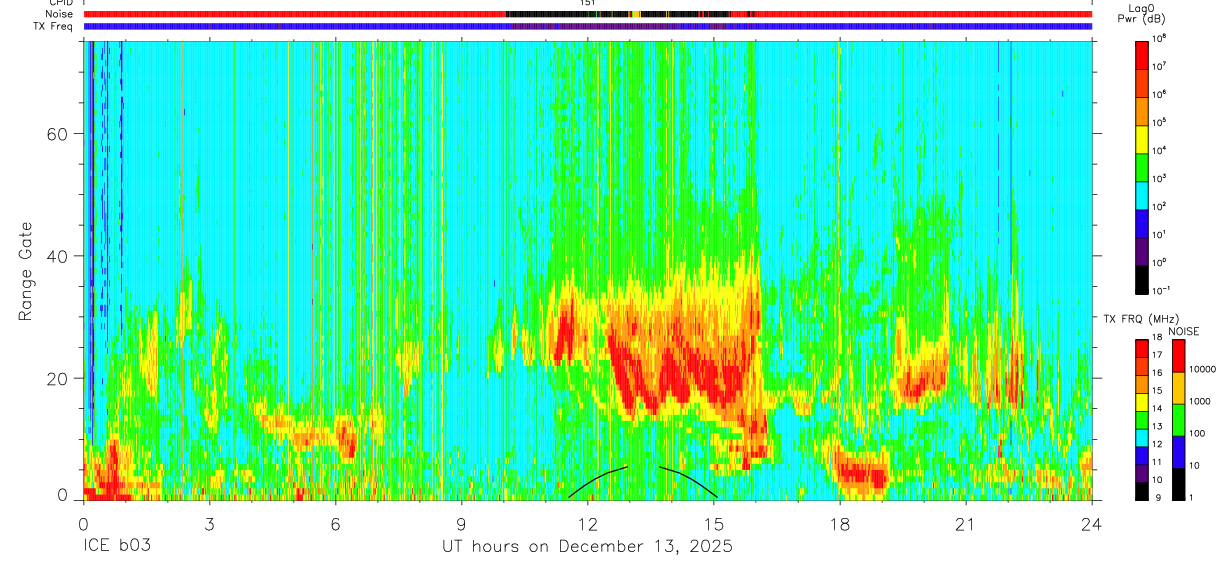Select the orange 1000–10000 NOISE segment
The image size is (1228, 567).
coord(1178,388)
